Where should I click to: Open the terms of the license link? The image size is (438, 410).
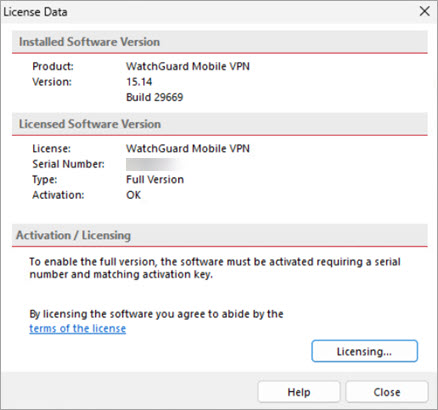(77, 328)
